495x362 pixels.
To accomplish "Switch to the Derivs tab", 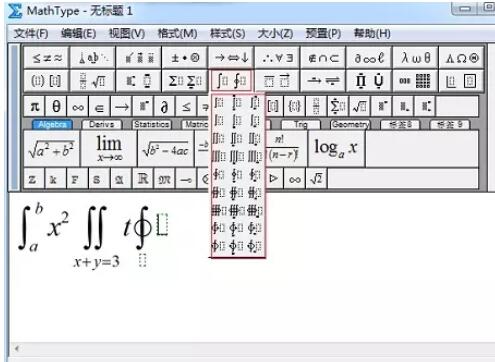I will [x=102, y=125].
